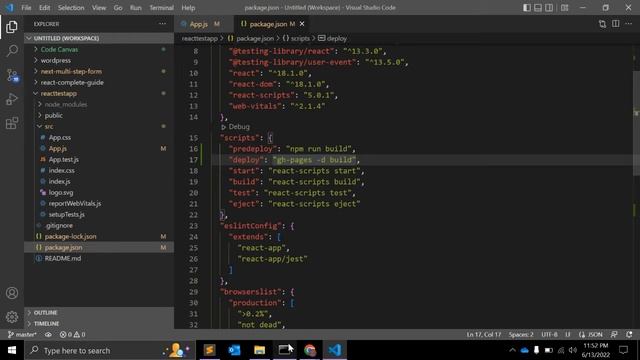Change LF end of line sequence

(x=568, y=334)
